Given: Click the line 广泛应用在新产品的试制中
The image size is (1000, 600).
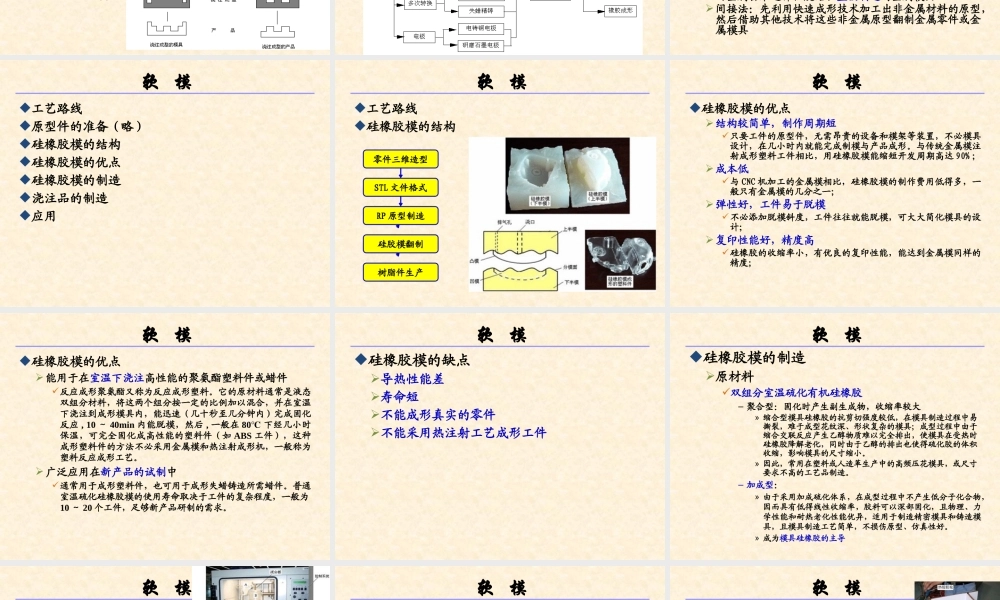Looking at the screenshot, I should pyautogui.click(x=111, y=472).
